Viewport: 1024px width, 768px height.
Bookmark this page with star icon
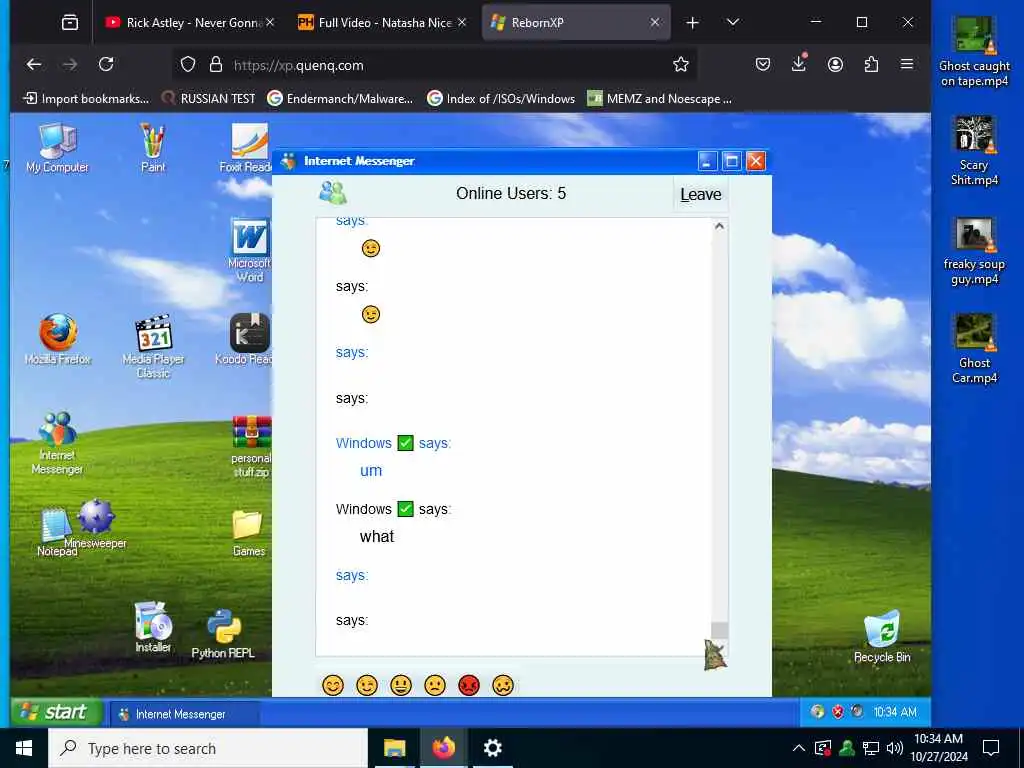(680, 64)
